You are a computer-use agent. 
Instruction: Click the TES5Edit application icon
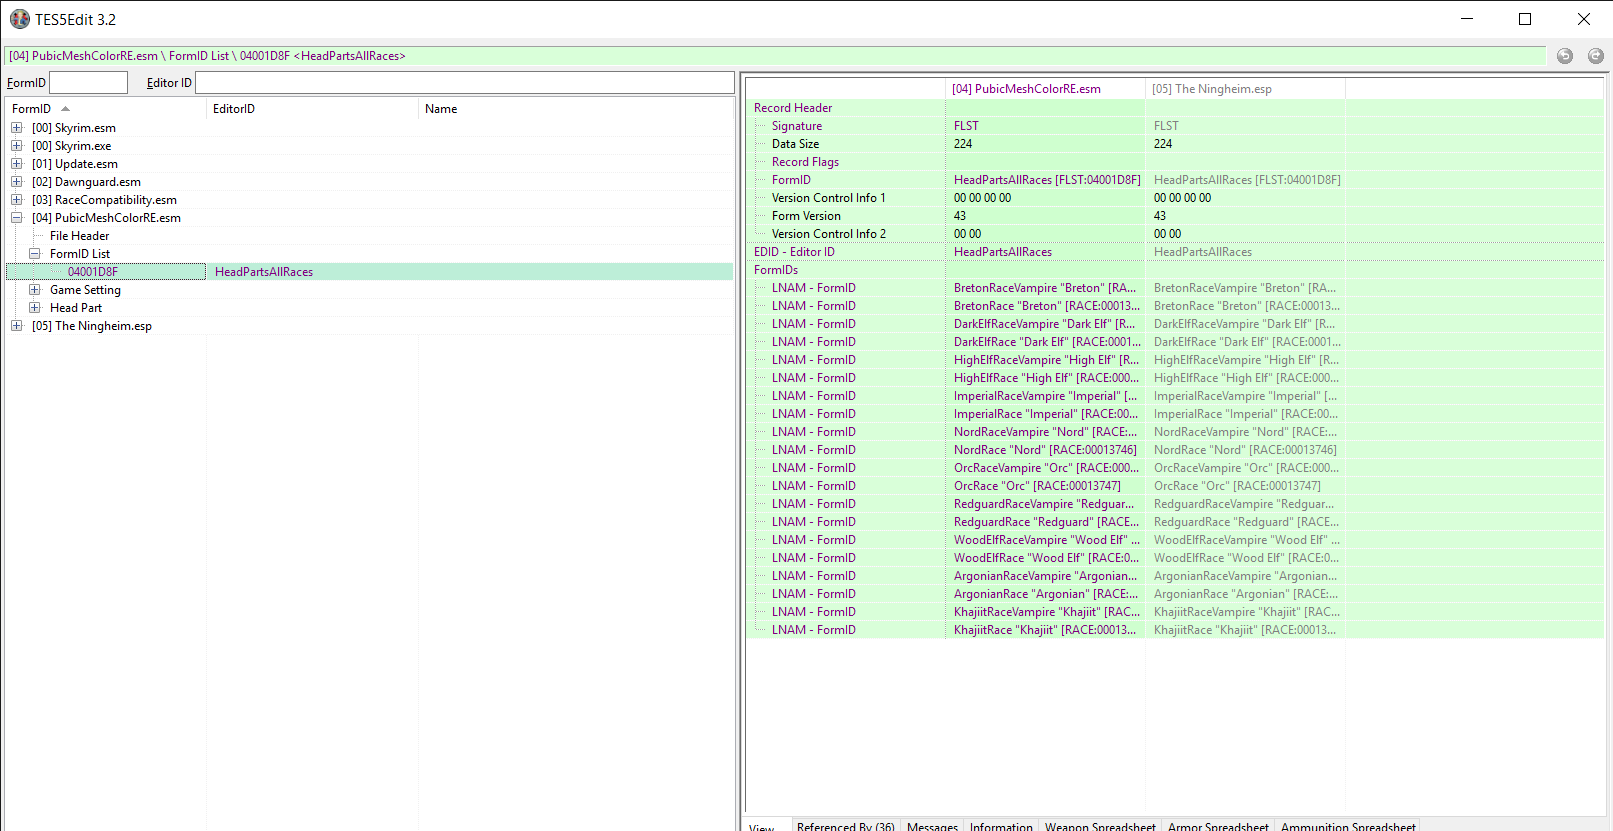click(20, 19)
